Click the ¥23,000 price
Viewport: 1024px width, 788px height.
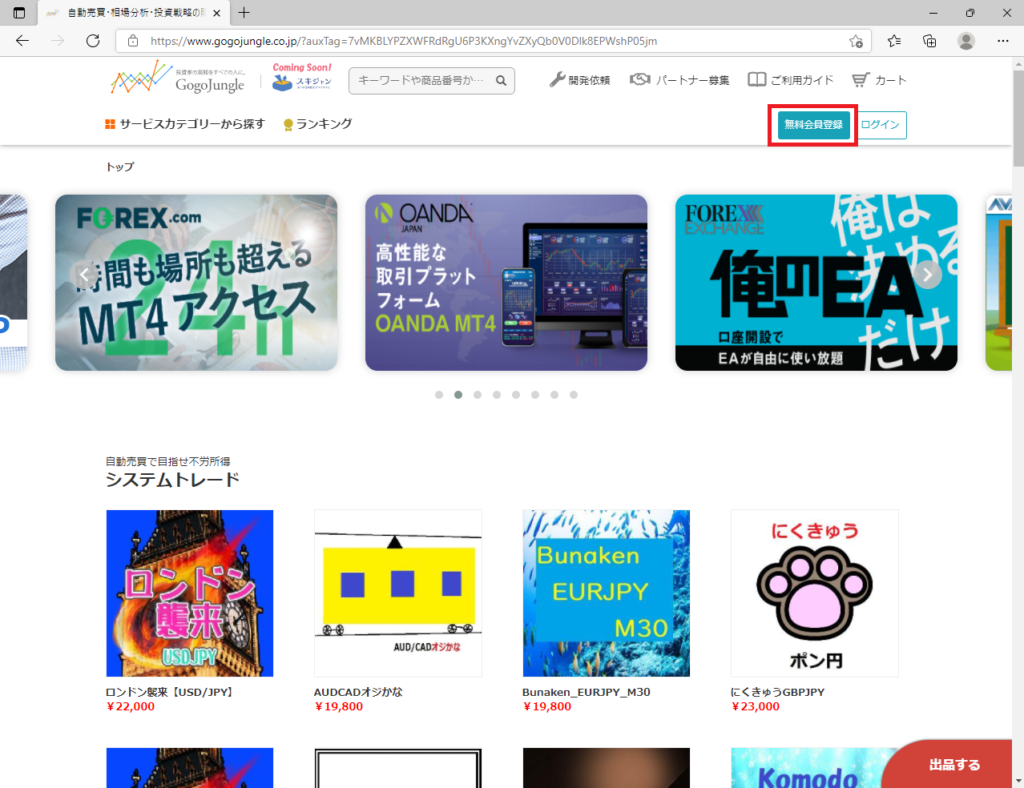[x=756, y=706]
